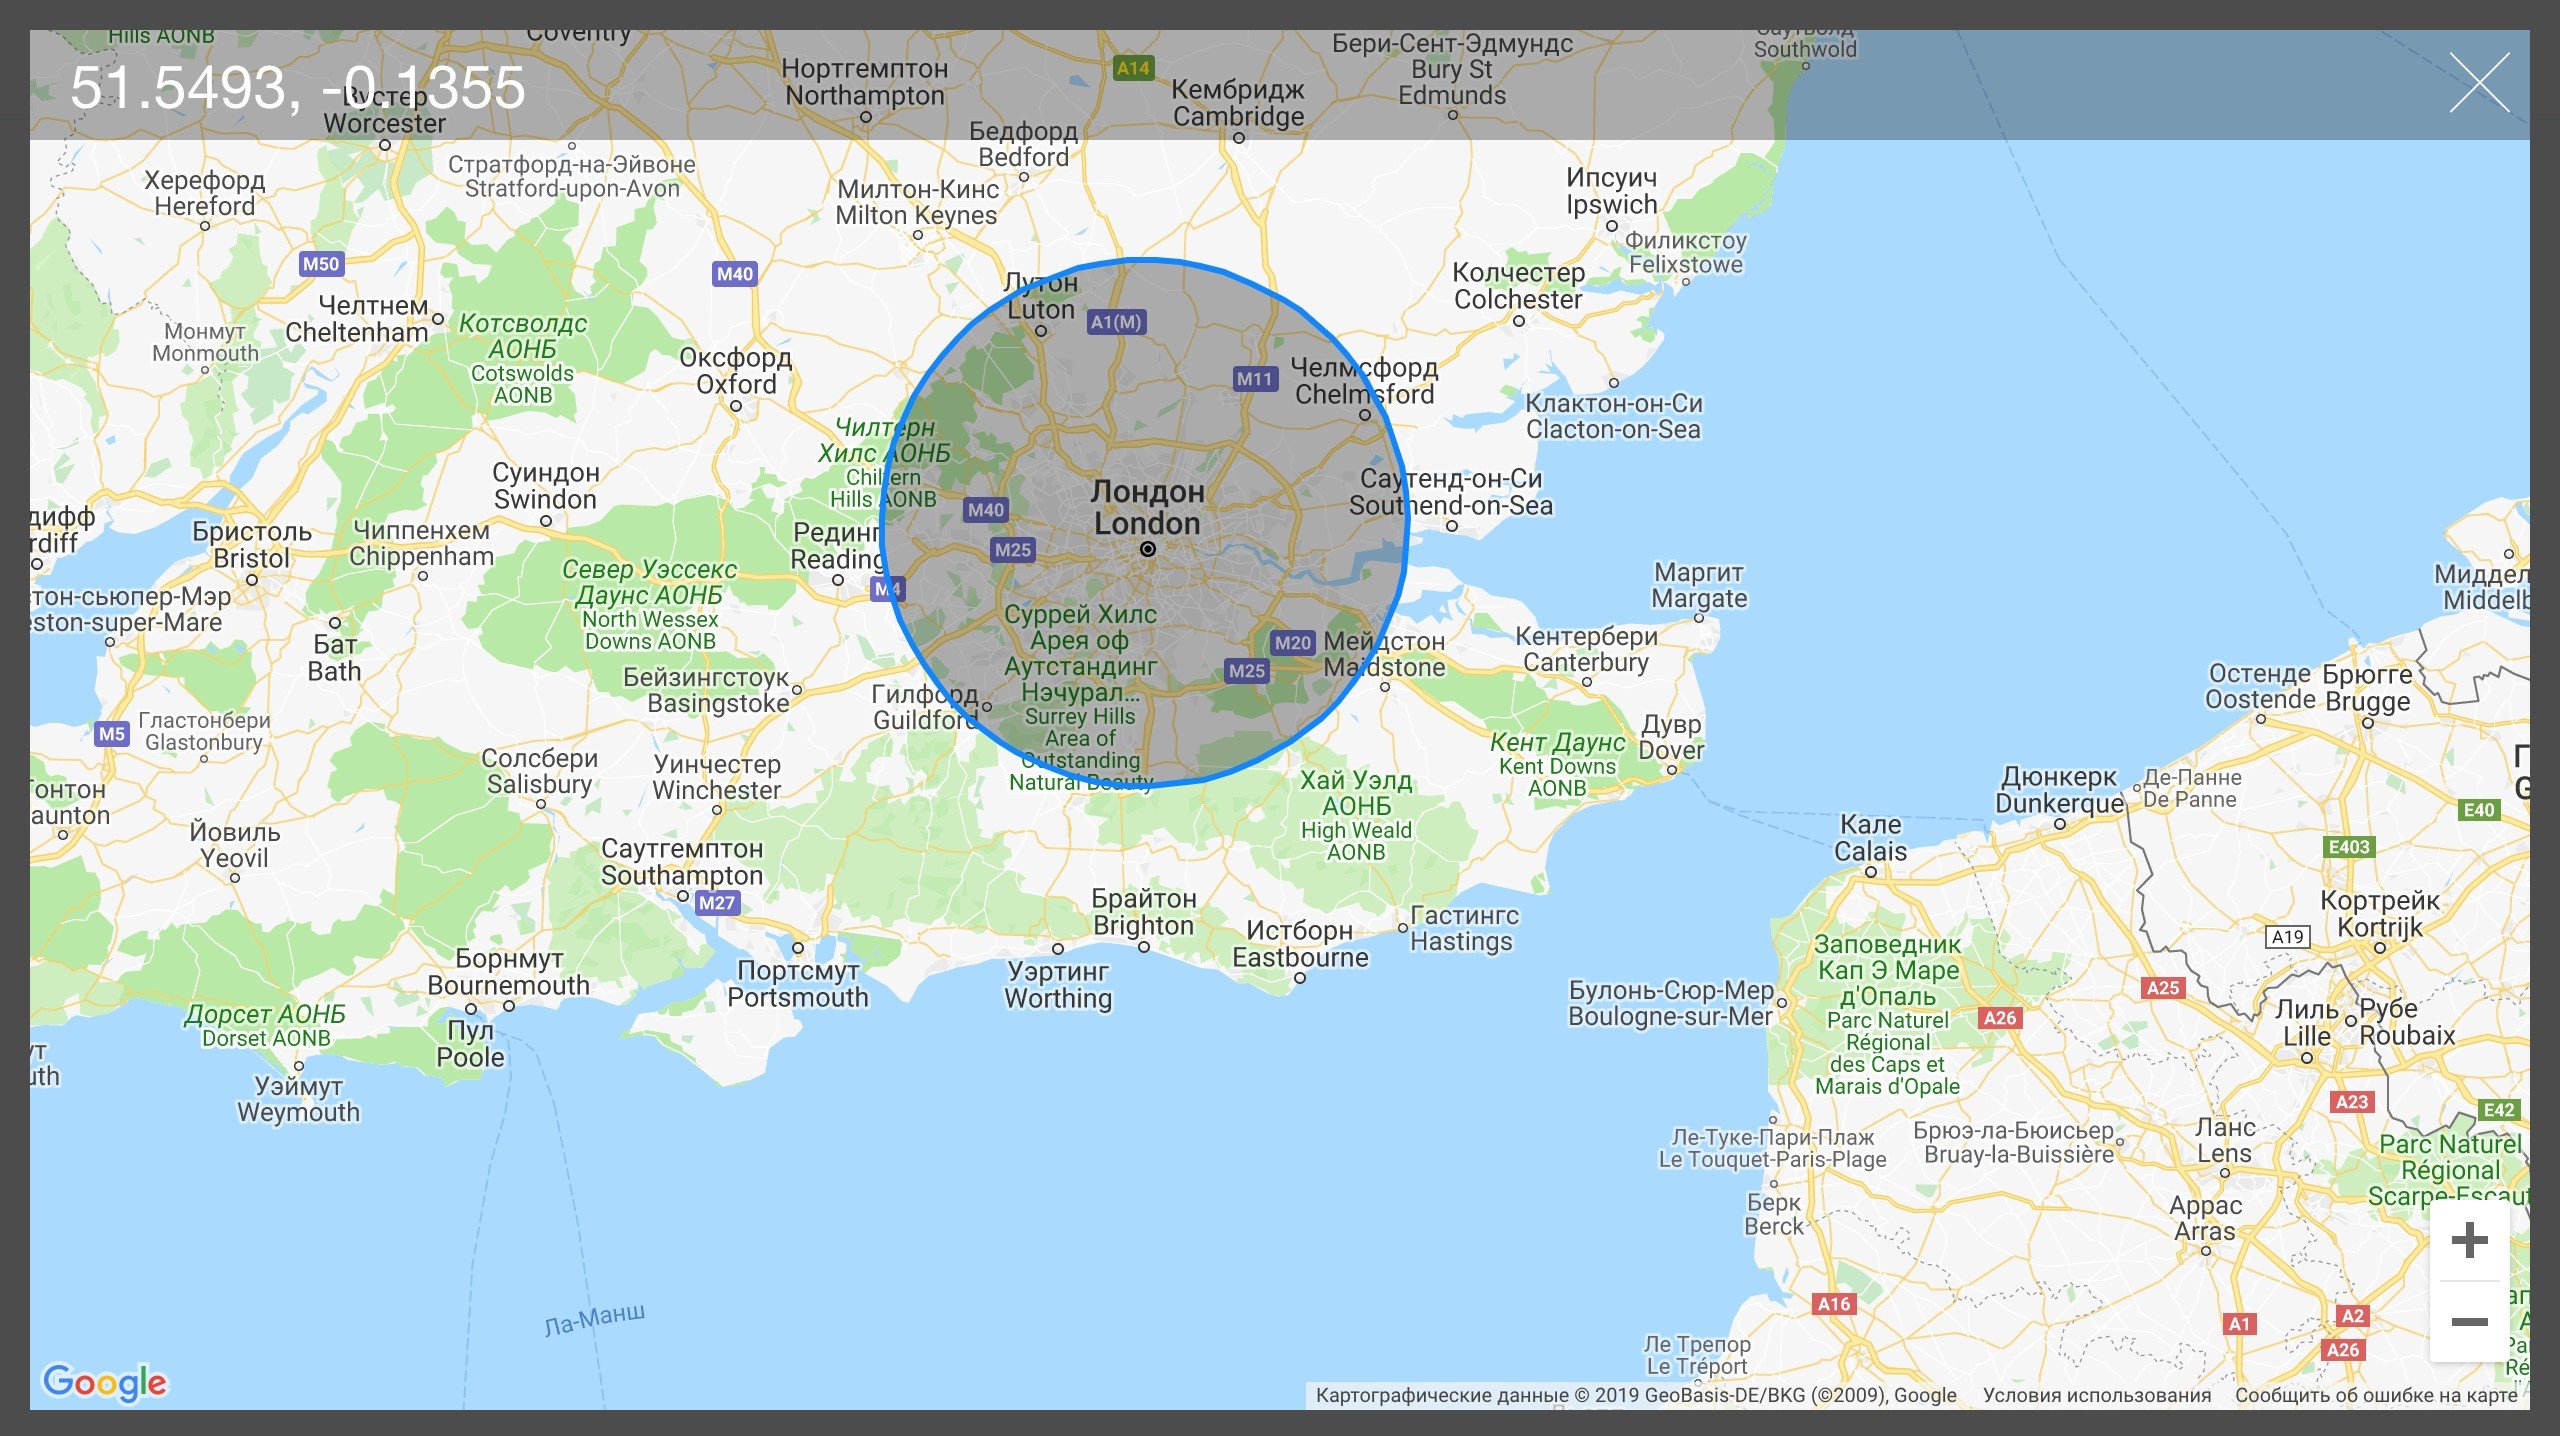This screenshot has width=2560, height=1436.
Task: Click the A2 road shield
Action: (x=2353, y=1316)
